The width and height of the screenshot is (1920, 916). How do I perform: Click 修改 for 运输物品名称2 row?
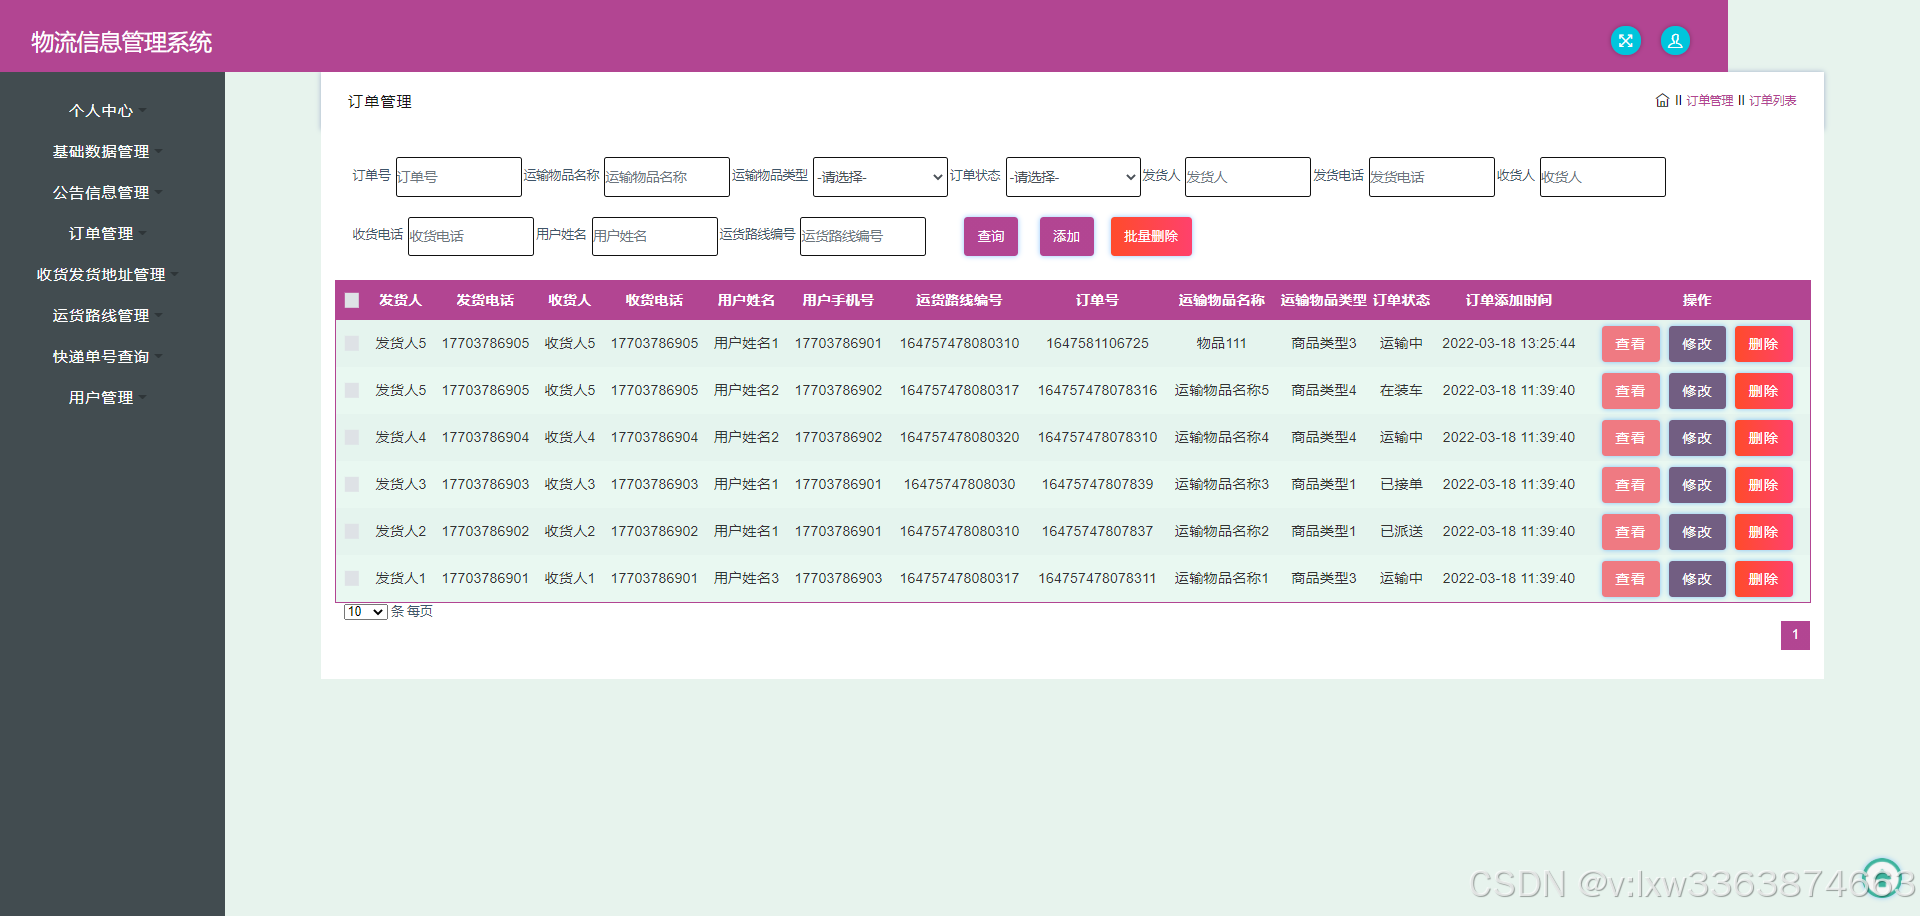[1697, 532]
